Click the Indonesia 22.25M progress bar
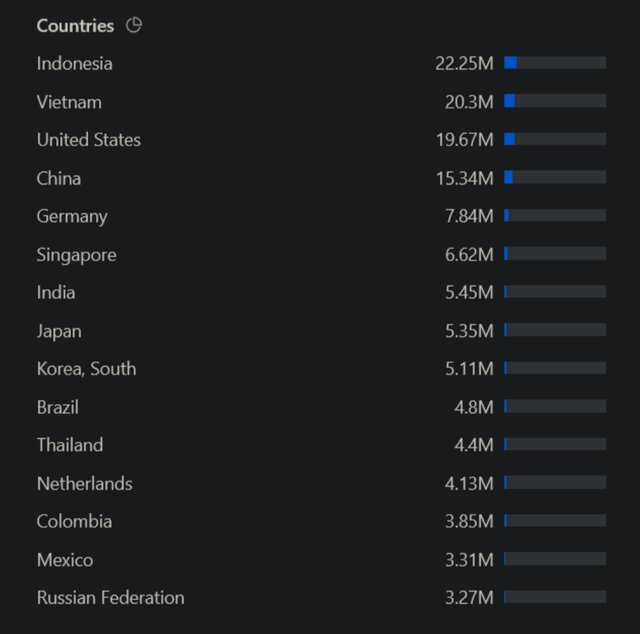The height and width of the screenshot is (634, 640). (x=555, y=63)
